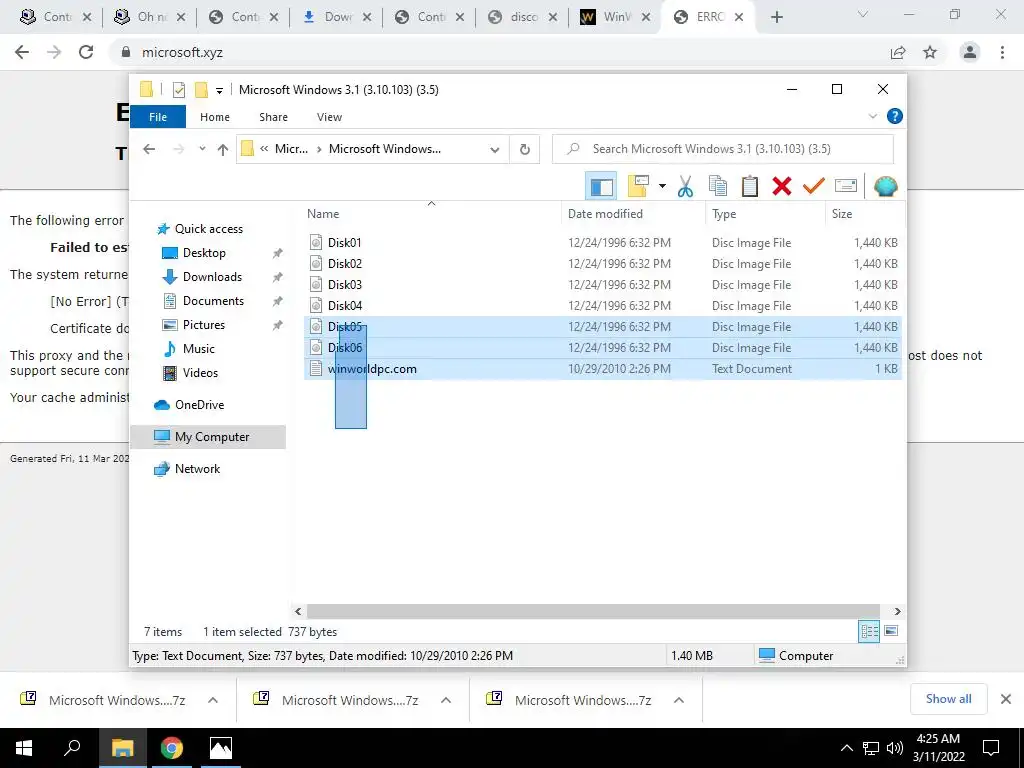Click the horizontal scrollbar in file list
Viewport: 1024px width, 768px height.
(593, 611)
